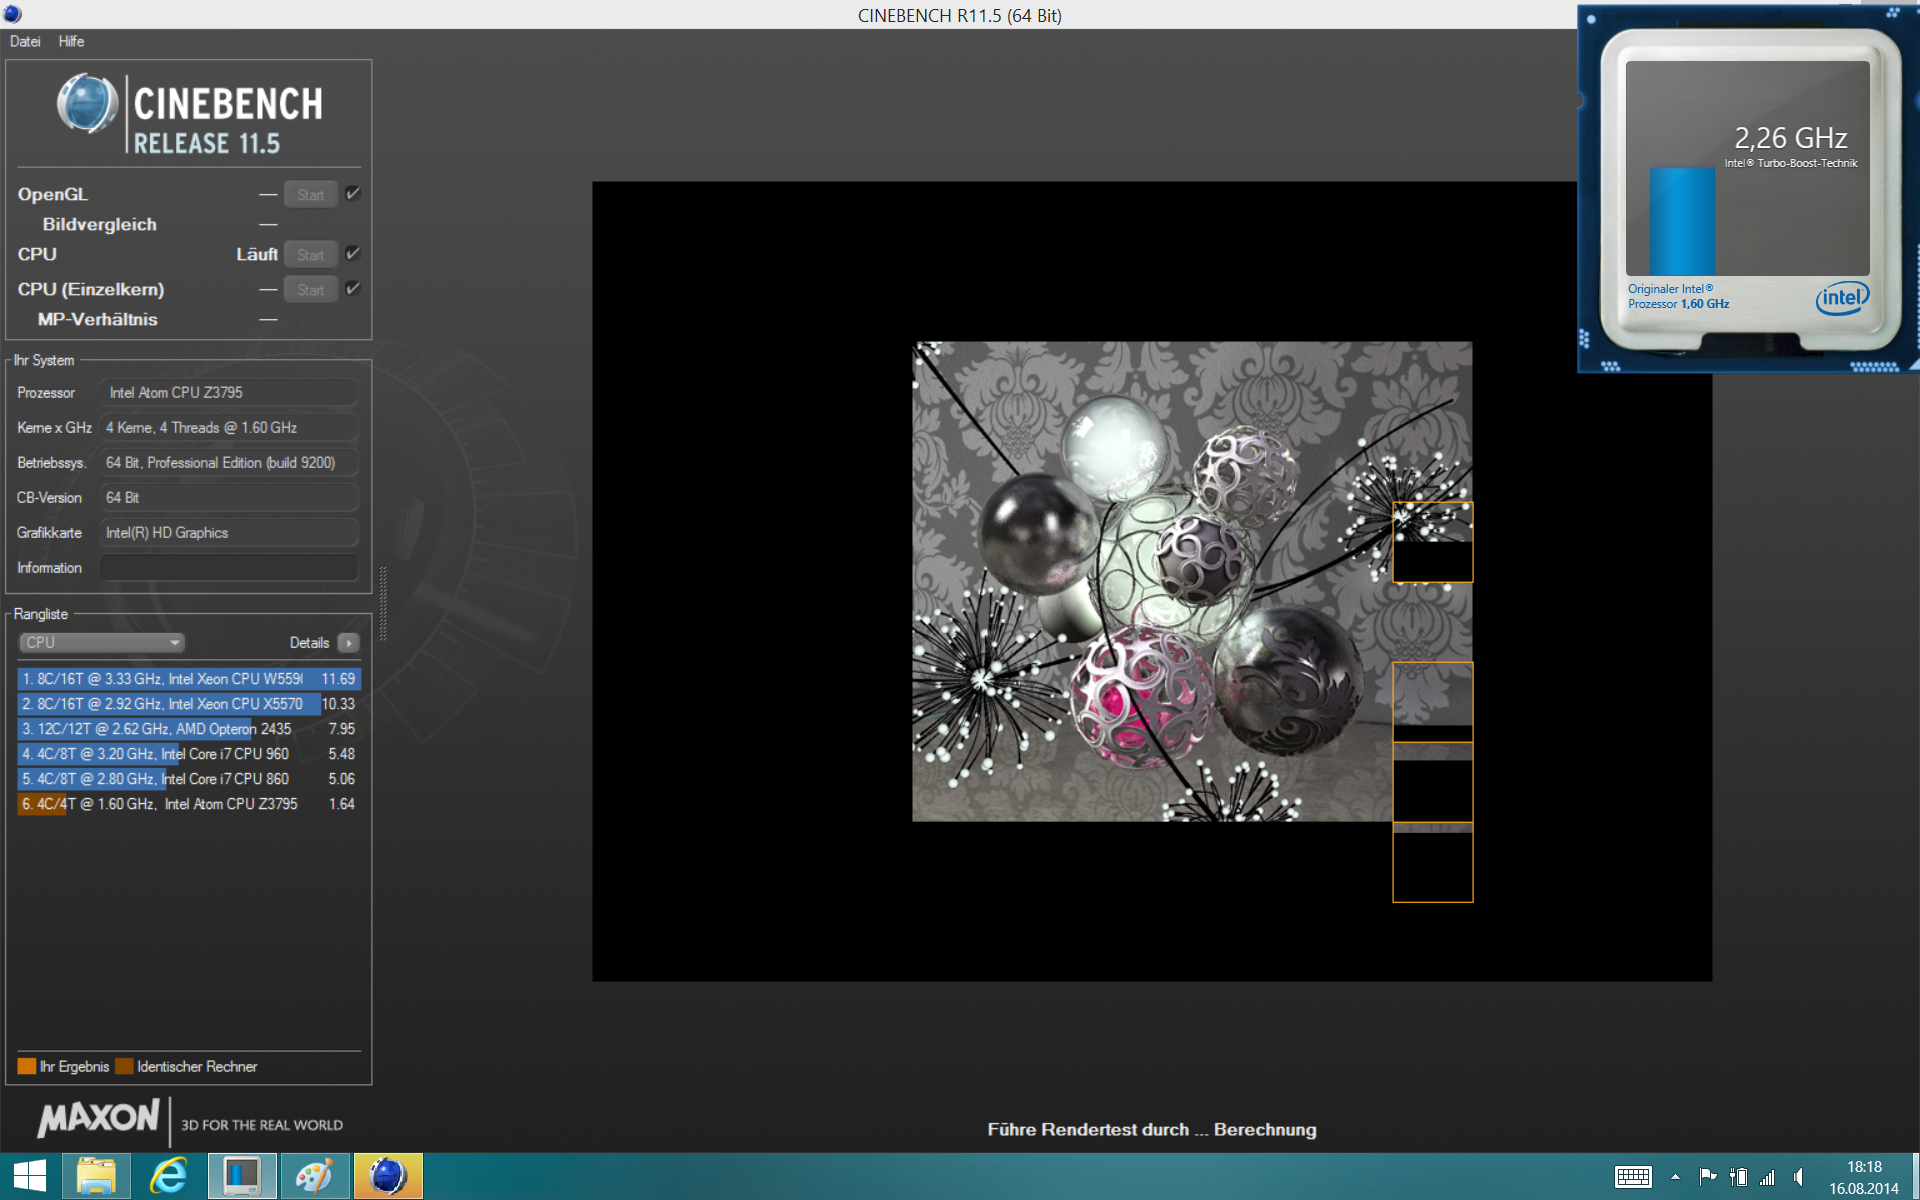Open the Action Center flag icon
This screenshot has width=1920, height=1200.
point(1707,1177)
